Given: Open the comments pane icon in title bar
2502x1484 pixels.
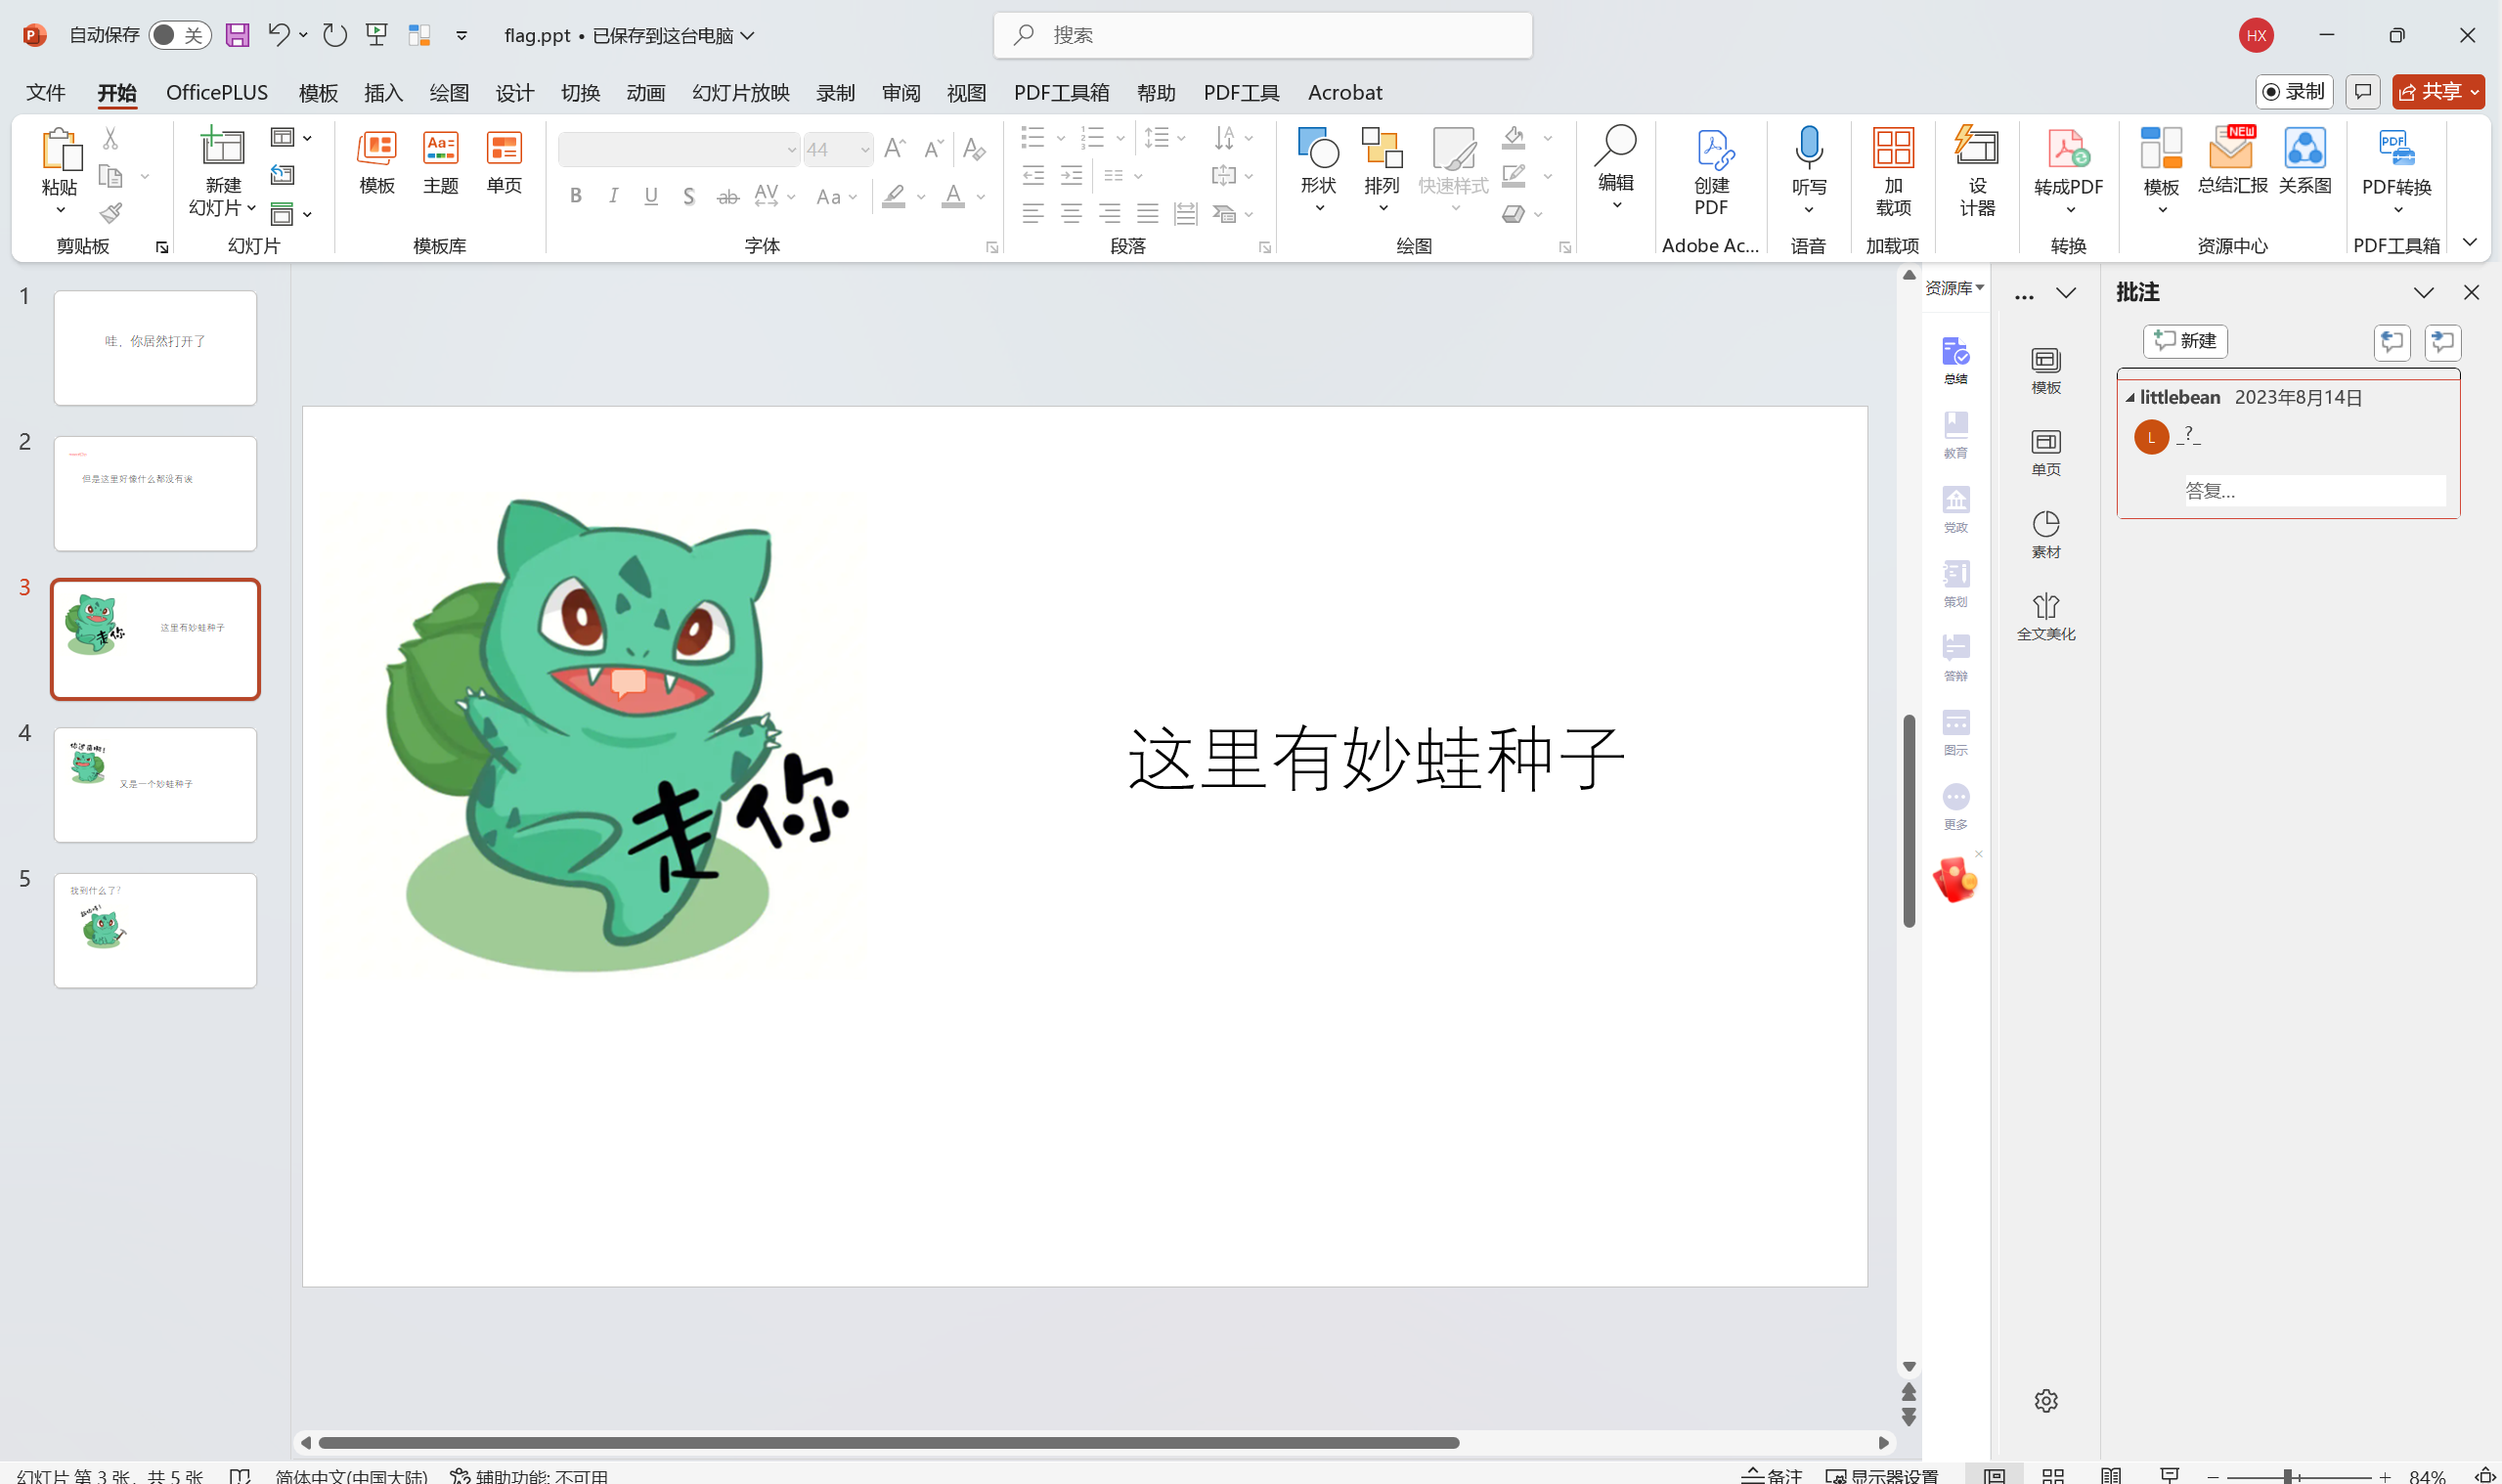Looking at the screenshot, I should (x=2363, y=92).
